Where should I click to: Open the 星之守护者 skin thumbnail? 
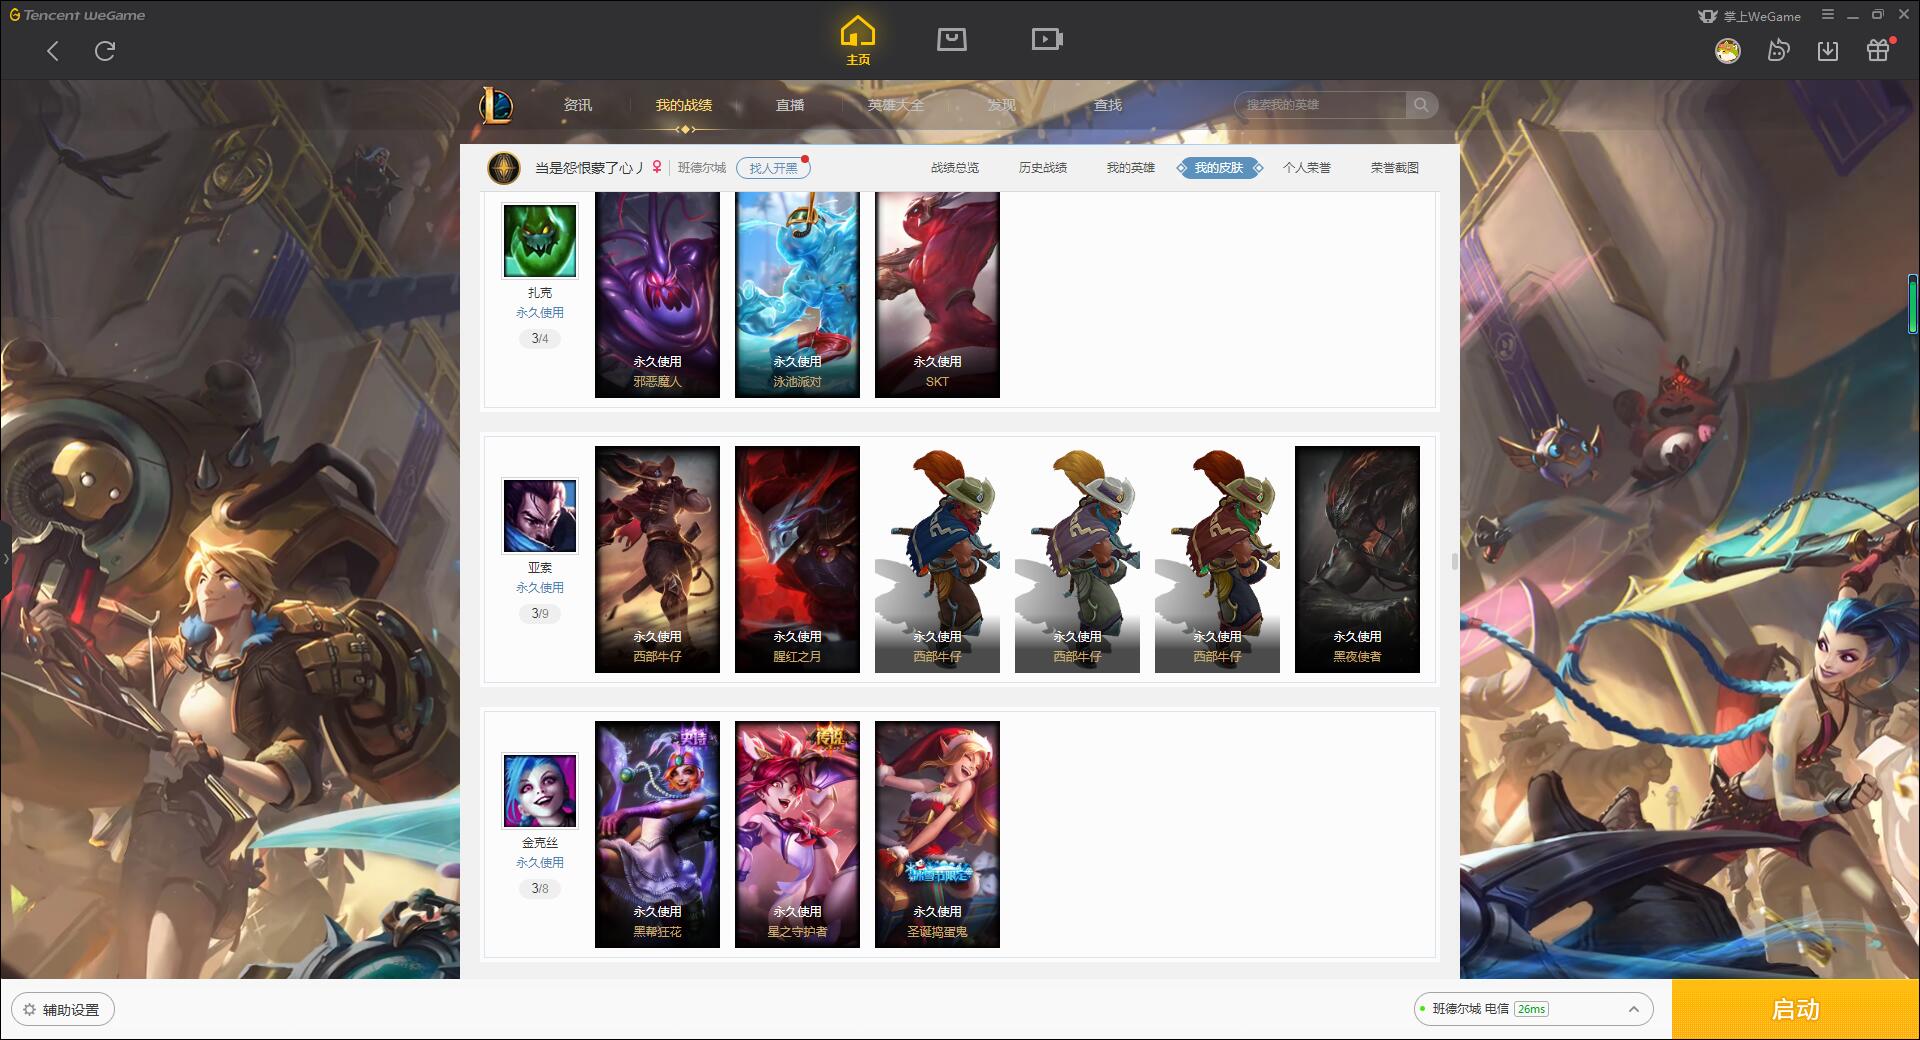(797, 834)
